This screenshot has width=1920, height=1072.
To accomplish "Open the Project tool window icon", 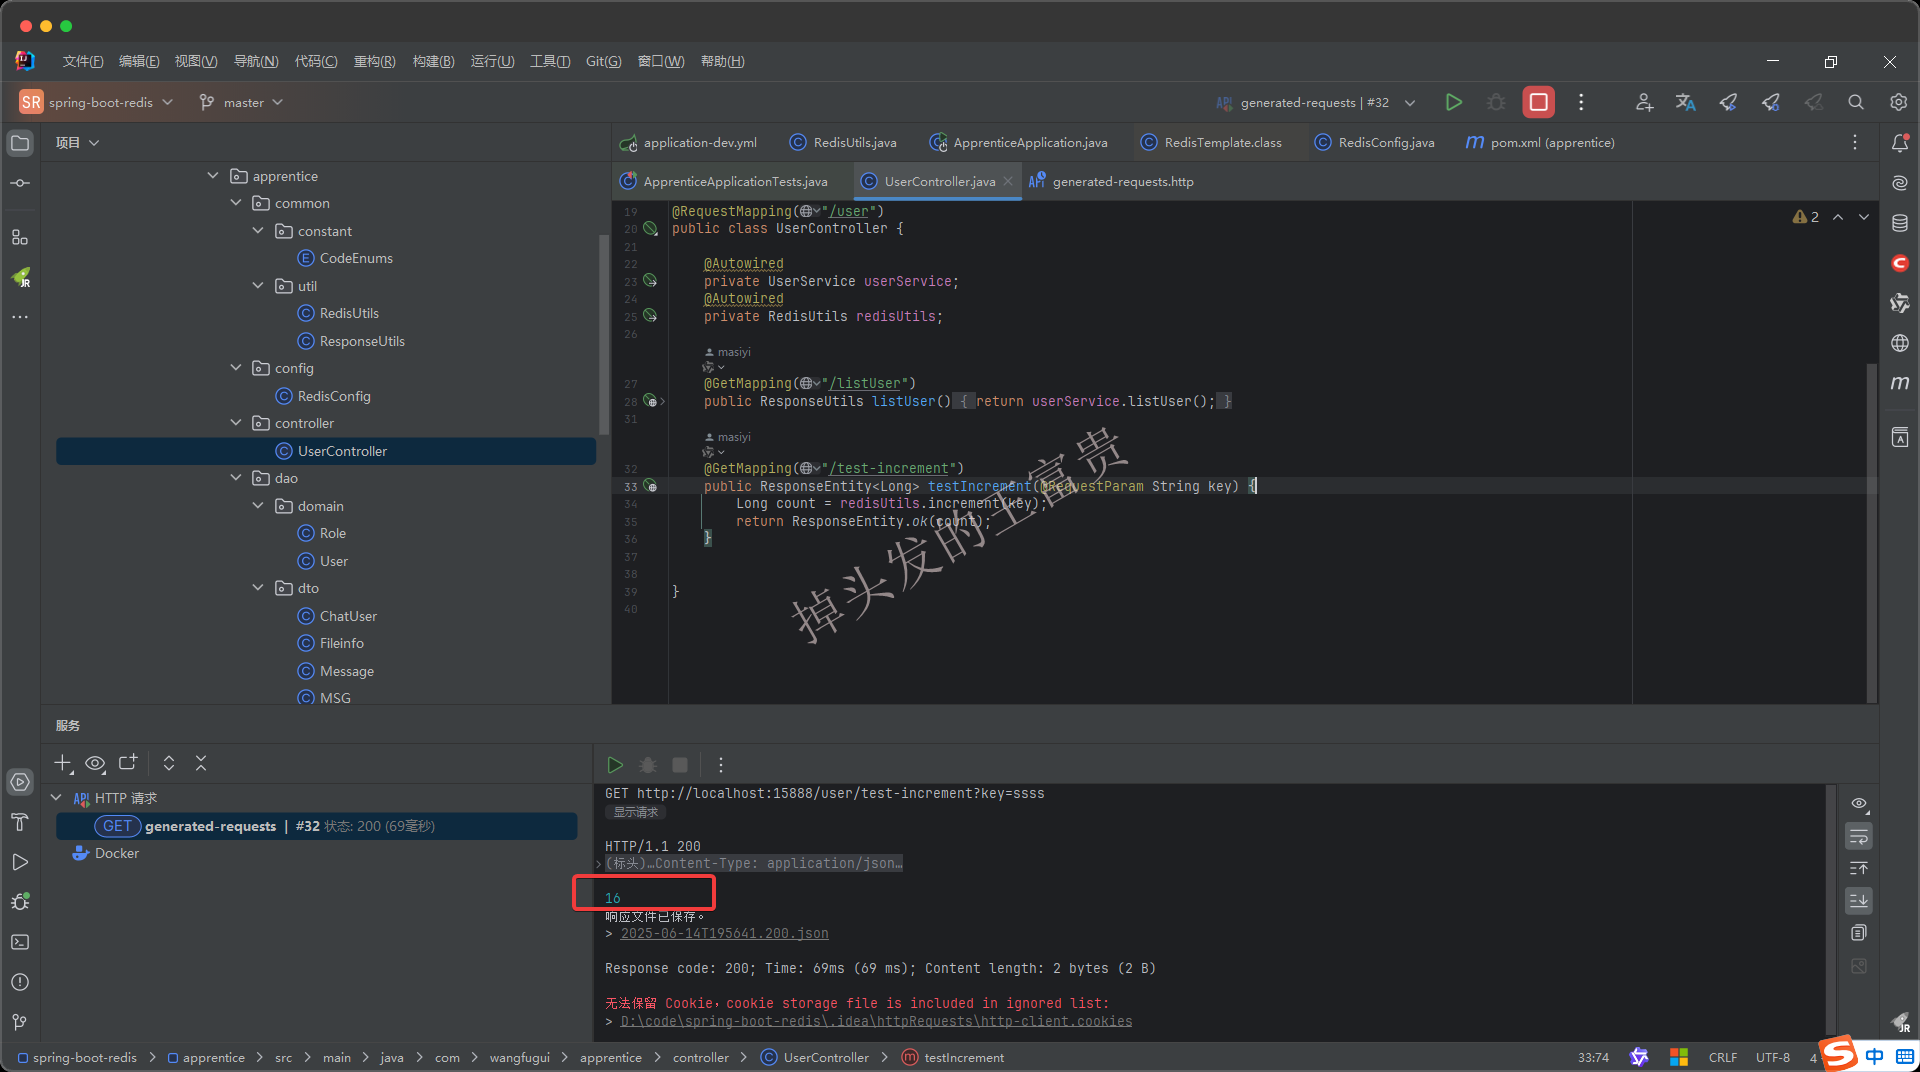I will [x=20, y=143].
